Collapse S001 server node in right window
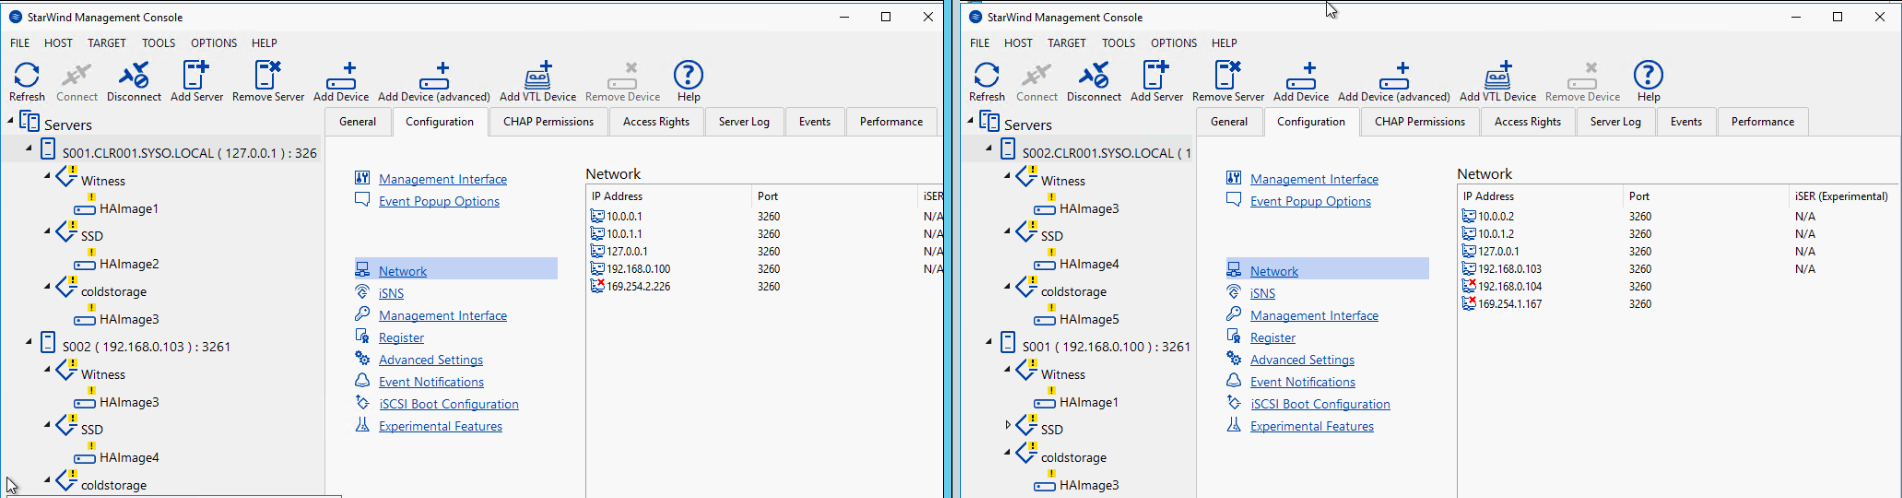This screenshot has height=498, width=1902. point(989,342)
